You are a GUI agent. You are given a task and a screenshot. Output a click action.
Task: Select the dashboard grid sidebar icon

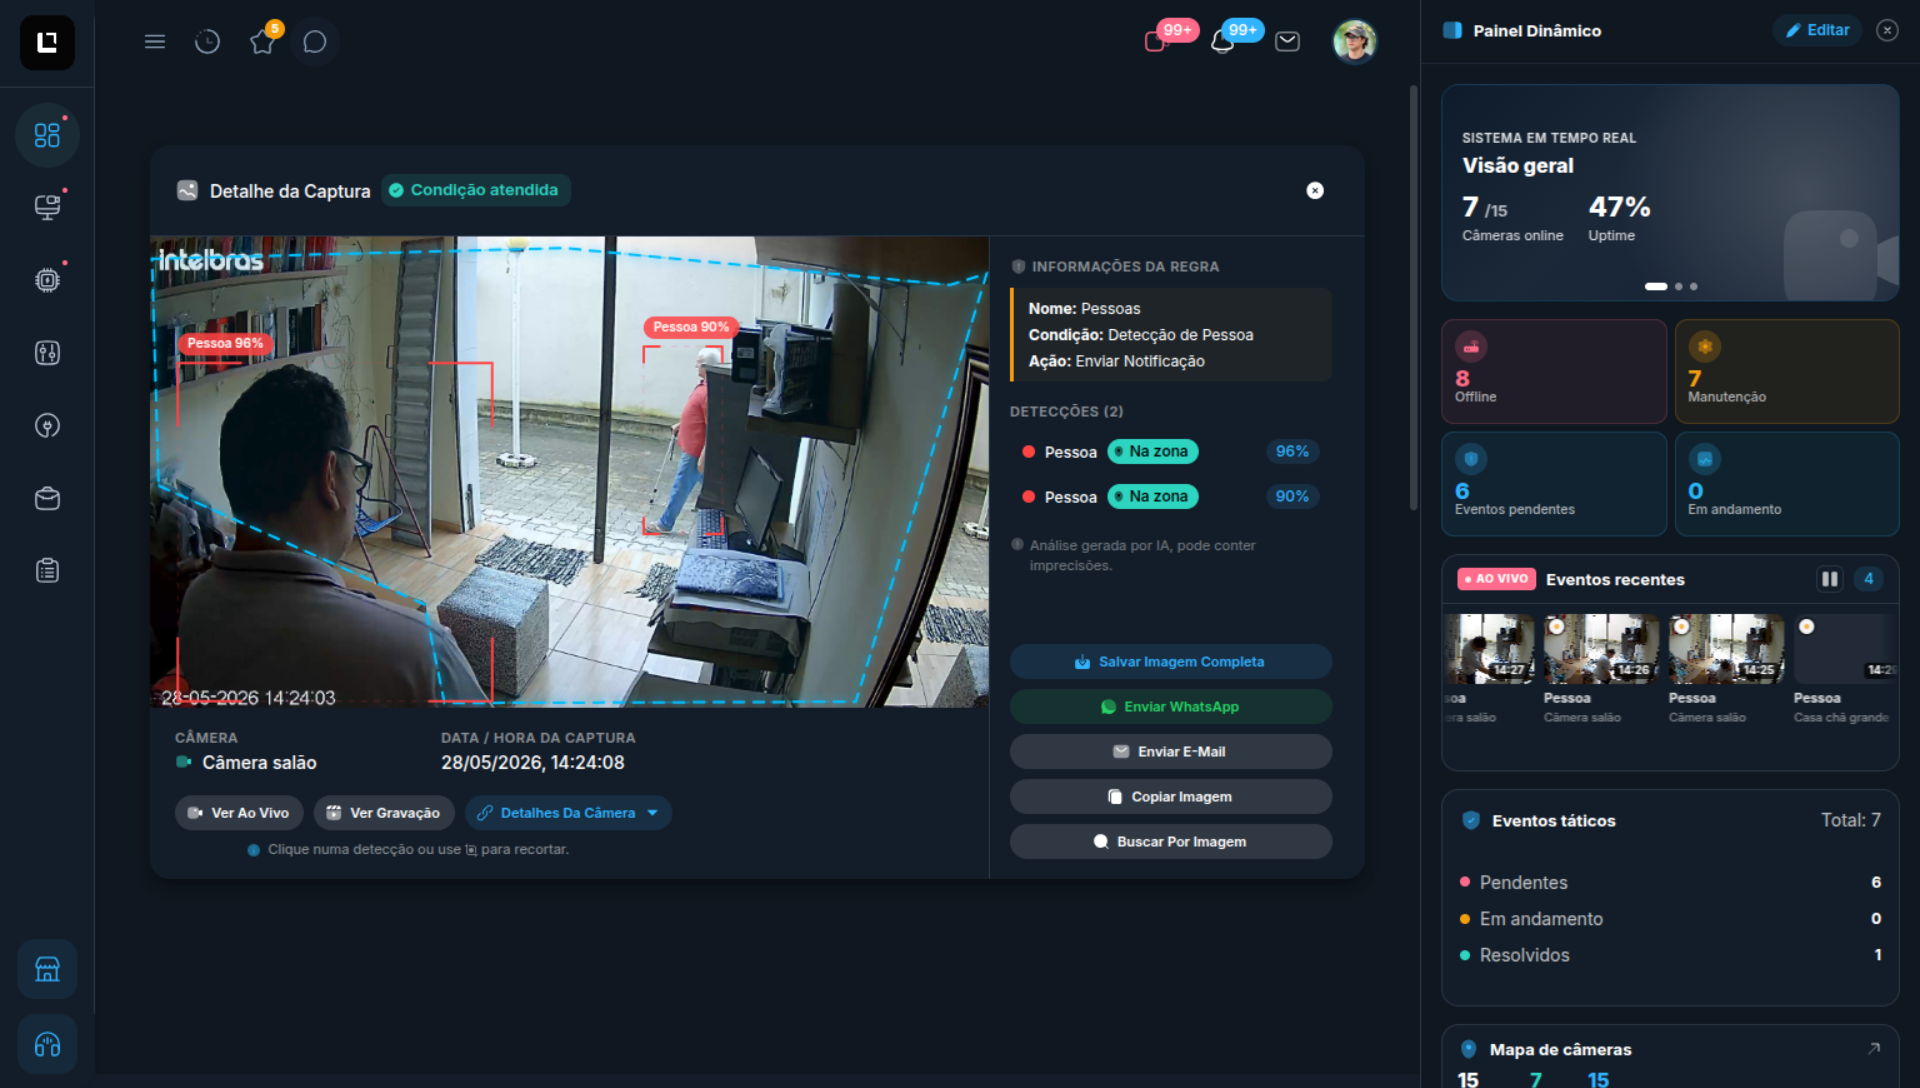pyautogui.click(x=47, y=135)
